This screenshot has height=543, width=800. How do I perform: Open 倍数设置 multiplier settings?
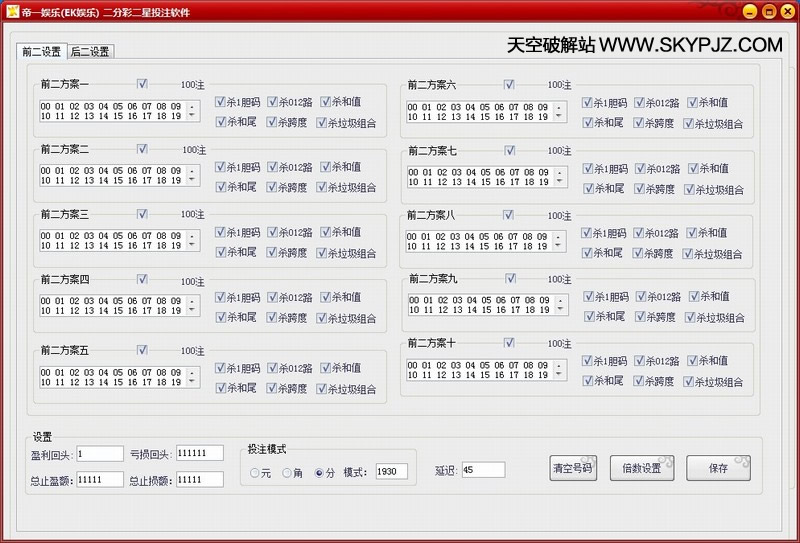(x=642, y=469)
